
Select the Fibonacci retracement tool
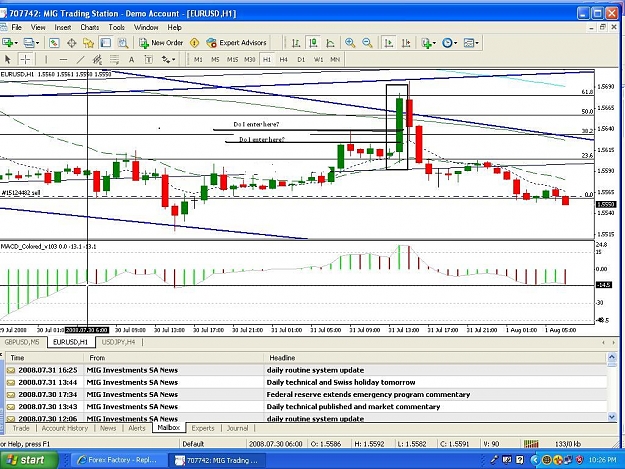pos(114,60)
